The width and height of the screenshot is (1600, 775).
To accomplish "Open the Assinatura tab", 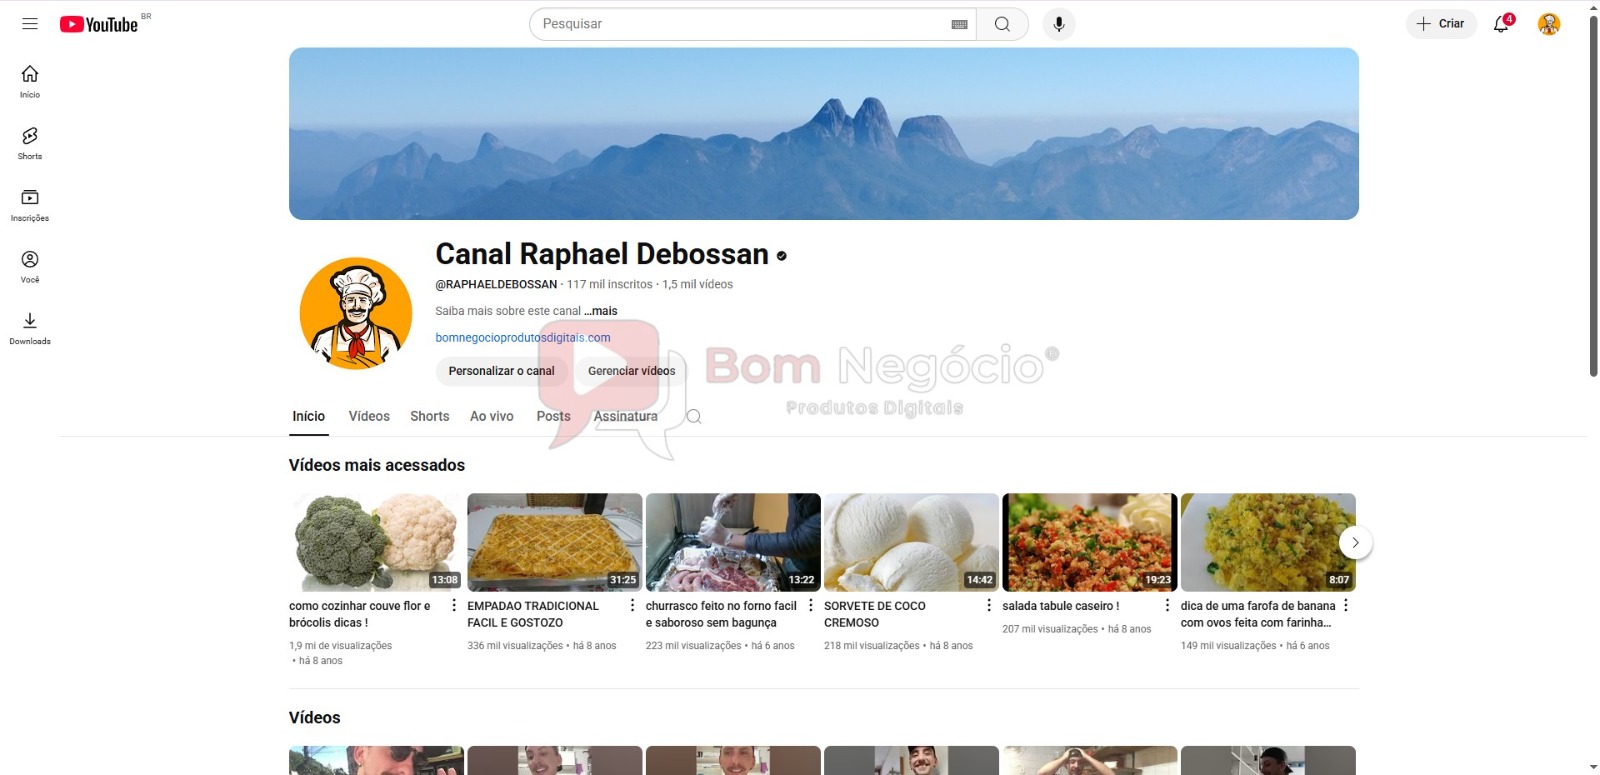I will coord(626,417).
